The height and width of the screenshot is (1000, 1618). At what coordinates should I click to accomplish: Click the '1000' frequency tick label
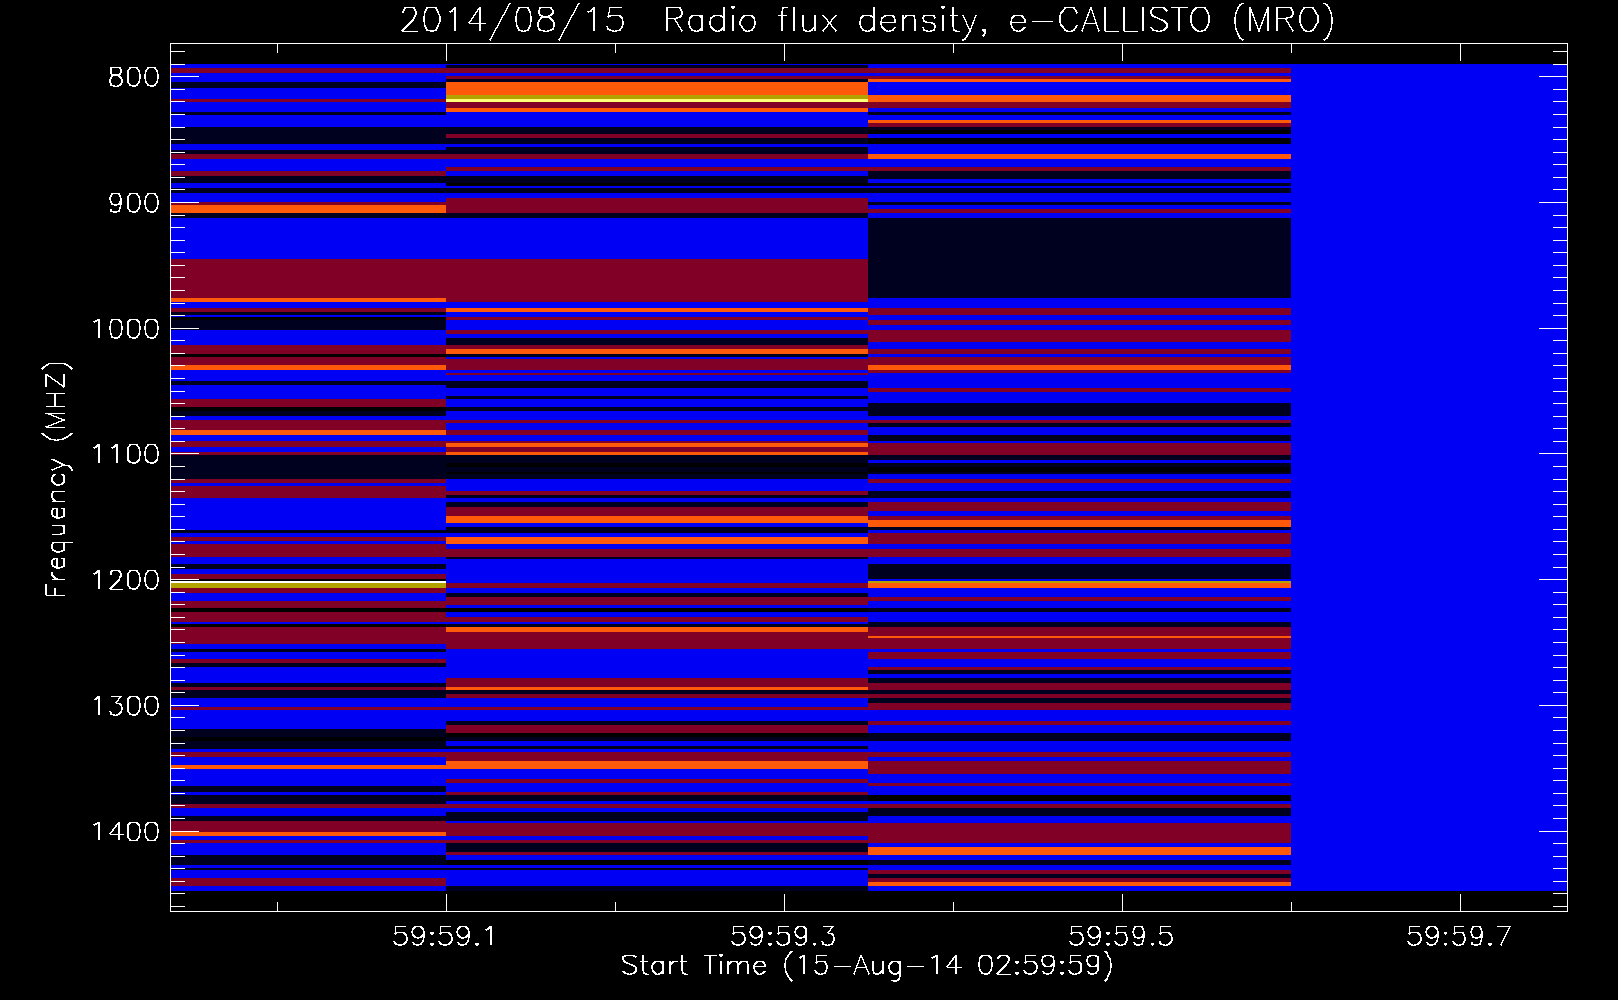(125, 329)
